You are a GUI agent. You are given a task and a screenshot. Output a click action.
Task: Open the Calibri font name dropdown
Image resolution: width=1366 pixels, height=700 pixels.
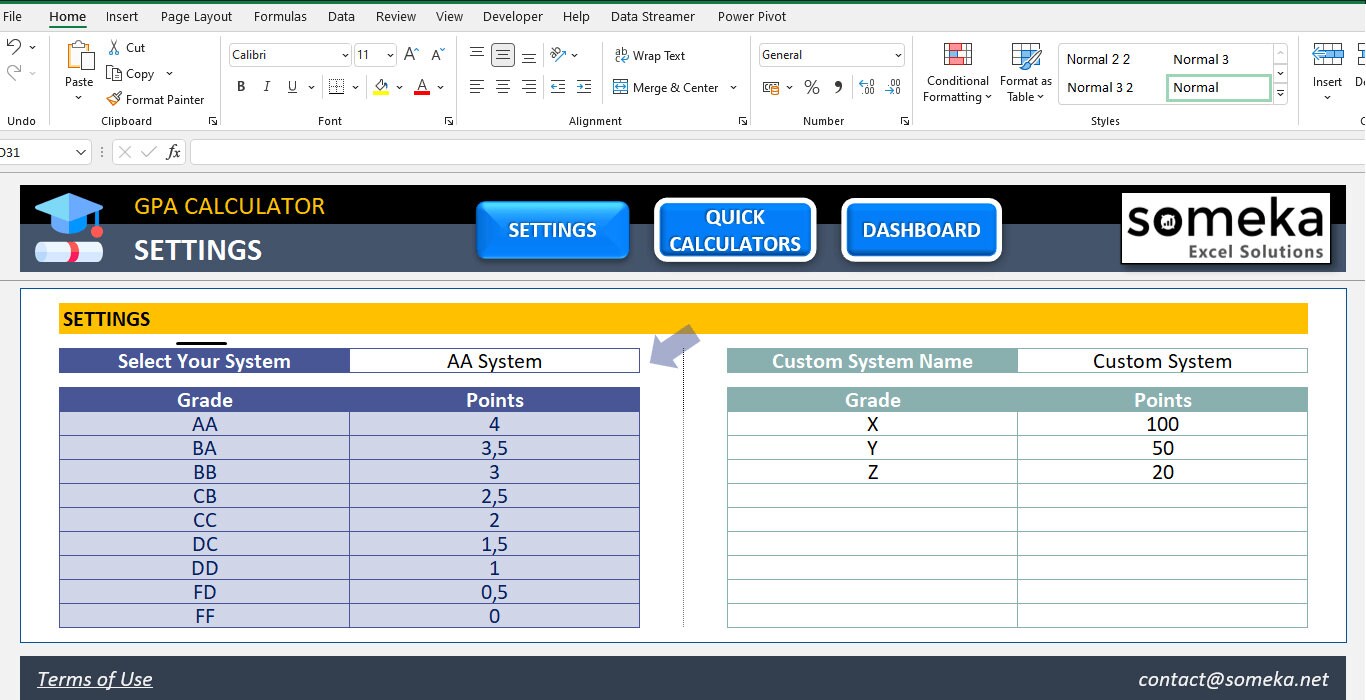coord(344,54)
